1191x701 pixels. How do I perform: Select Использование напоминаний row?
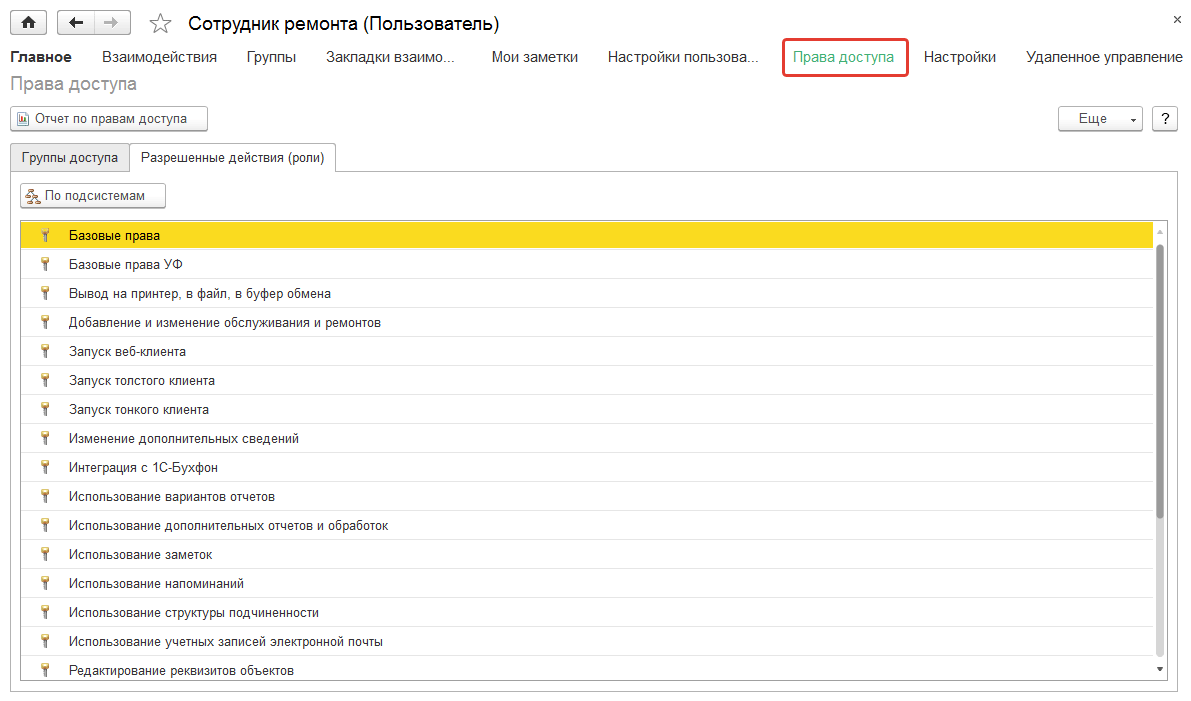(x=586, y=583)
